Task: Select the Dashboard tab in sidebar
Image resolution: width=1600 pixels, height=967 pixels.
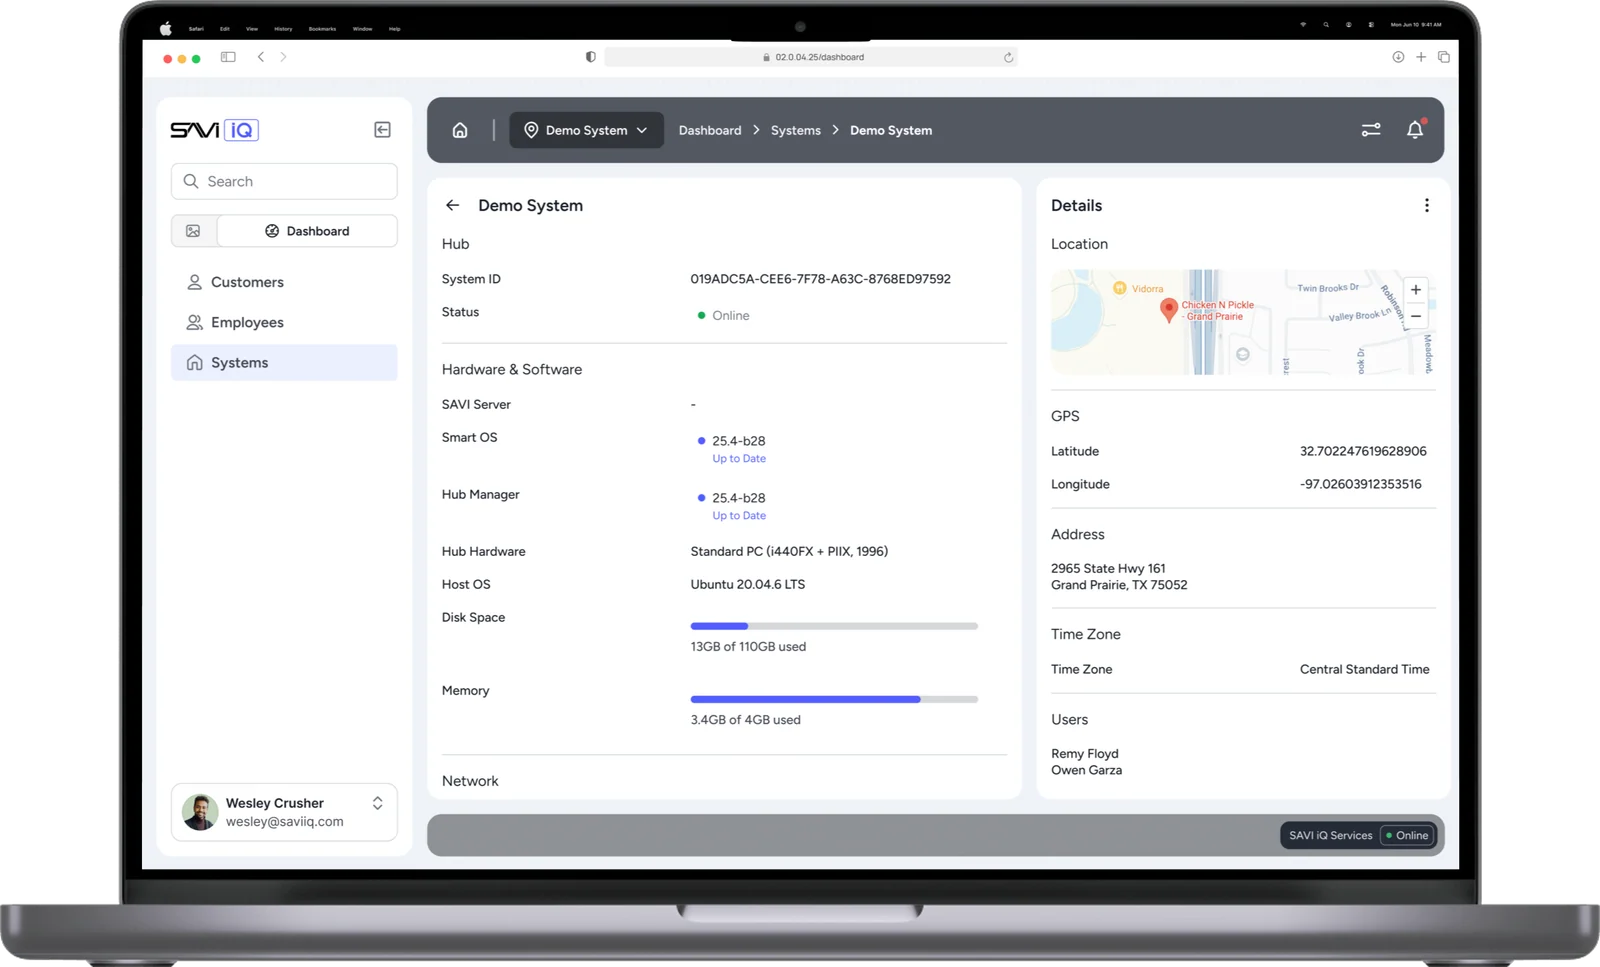Action: [x=307, y=231]
